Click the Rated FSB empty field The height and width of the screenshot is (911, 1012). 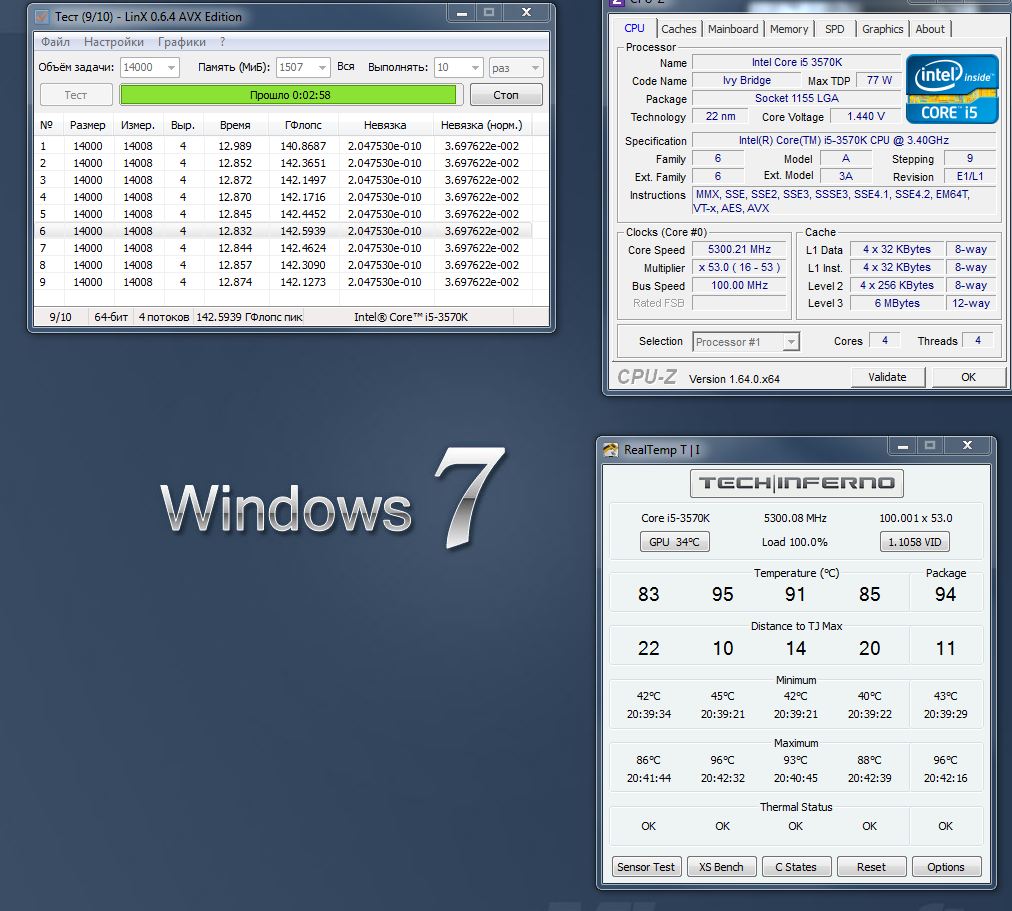pos(740,303)
